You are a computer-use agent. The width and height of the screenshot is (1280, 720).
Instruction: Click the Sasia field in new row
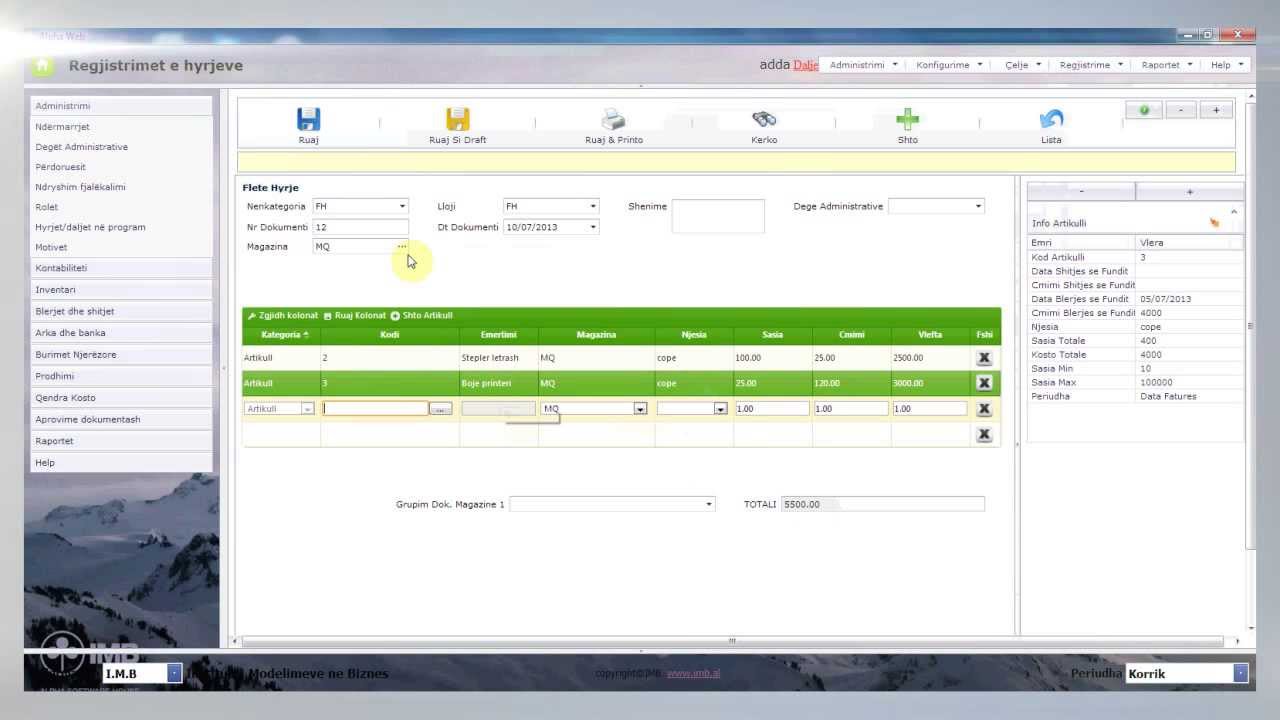(x=772, y=408)
